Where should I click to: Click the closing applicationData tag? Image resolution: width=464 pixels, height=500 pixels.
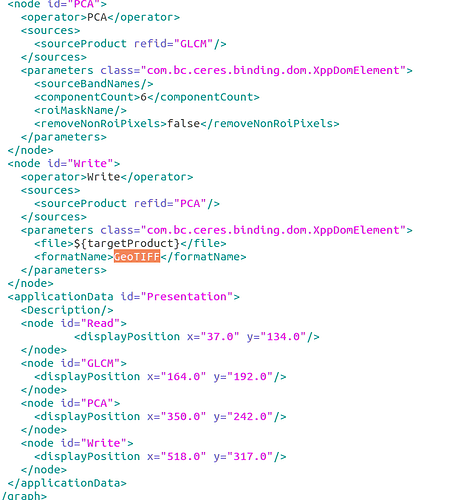(x=67, y=483)
